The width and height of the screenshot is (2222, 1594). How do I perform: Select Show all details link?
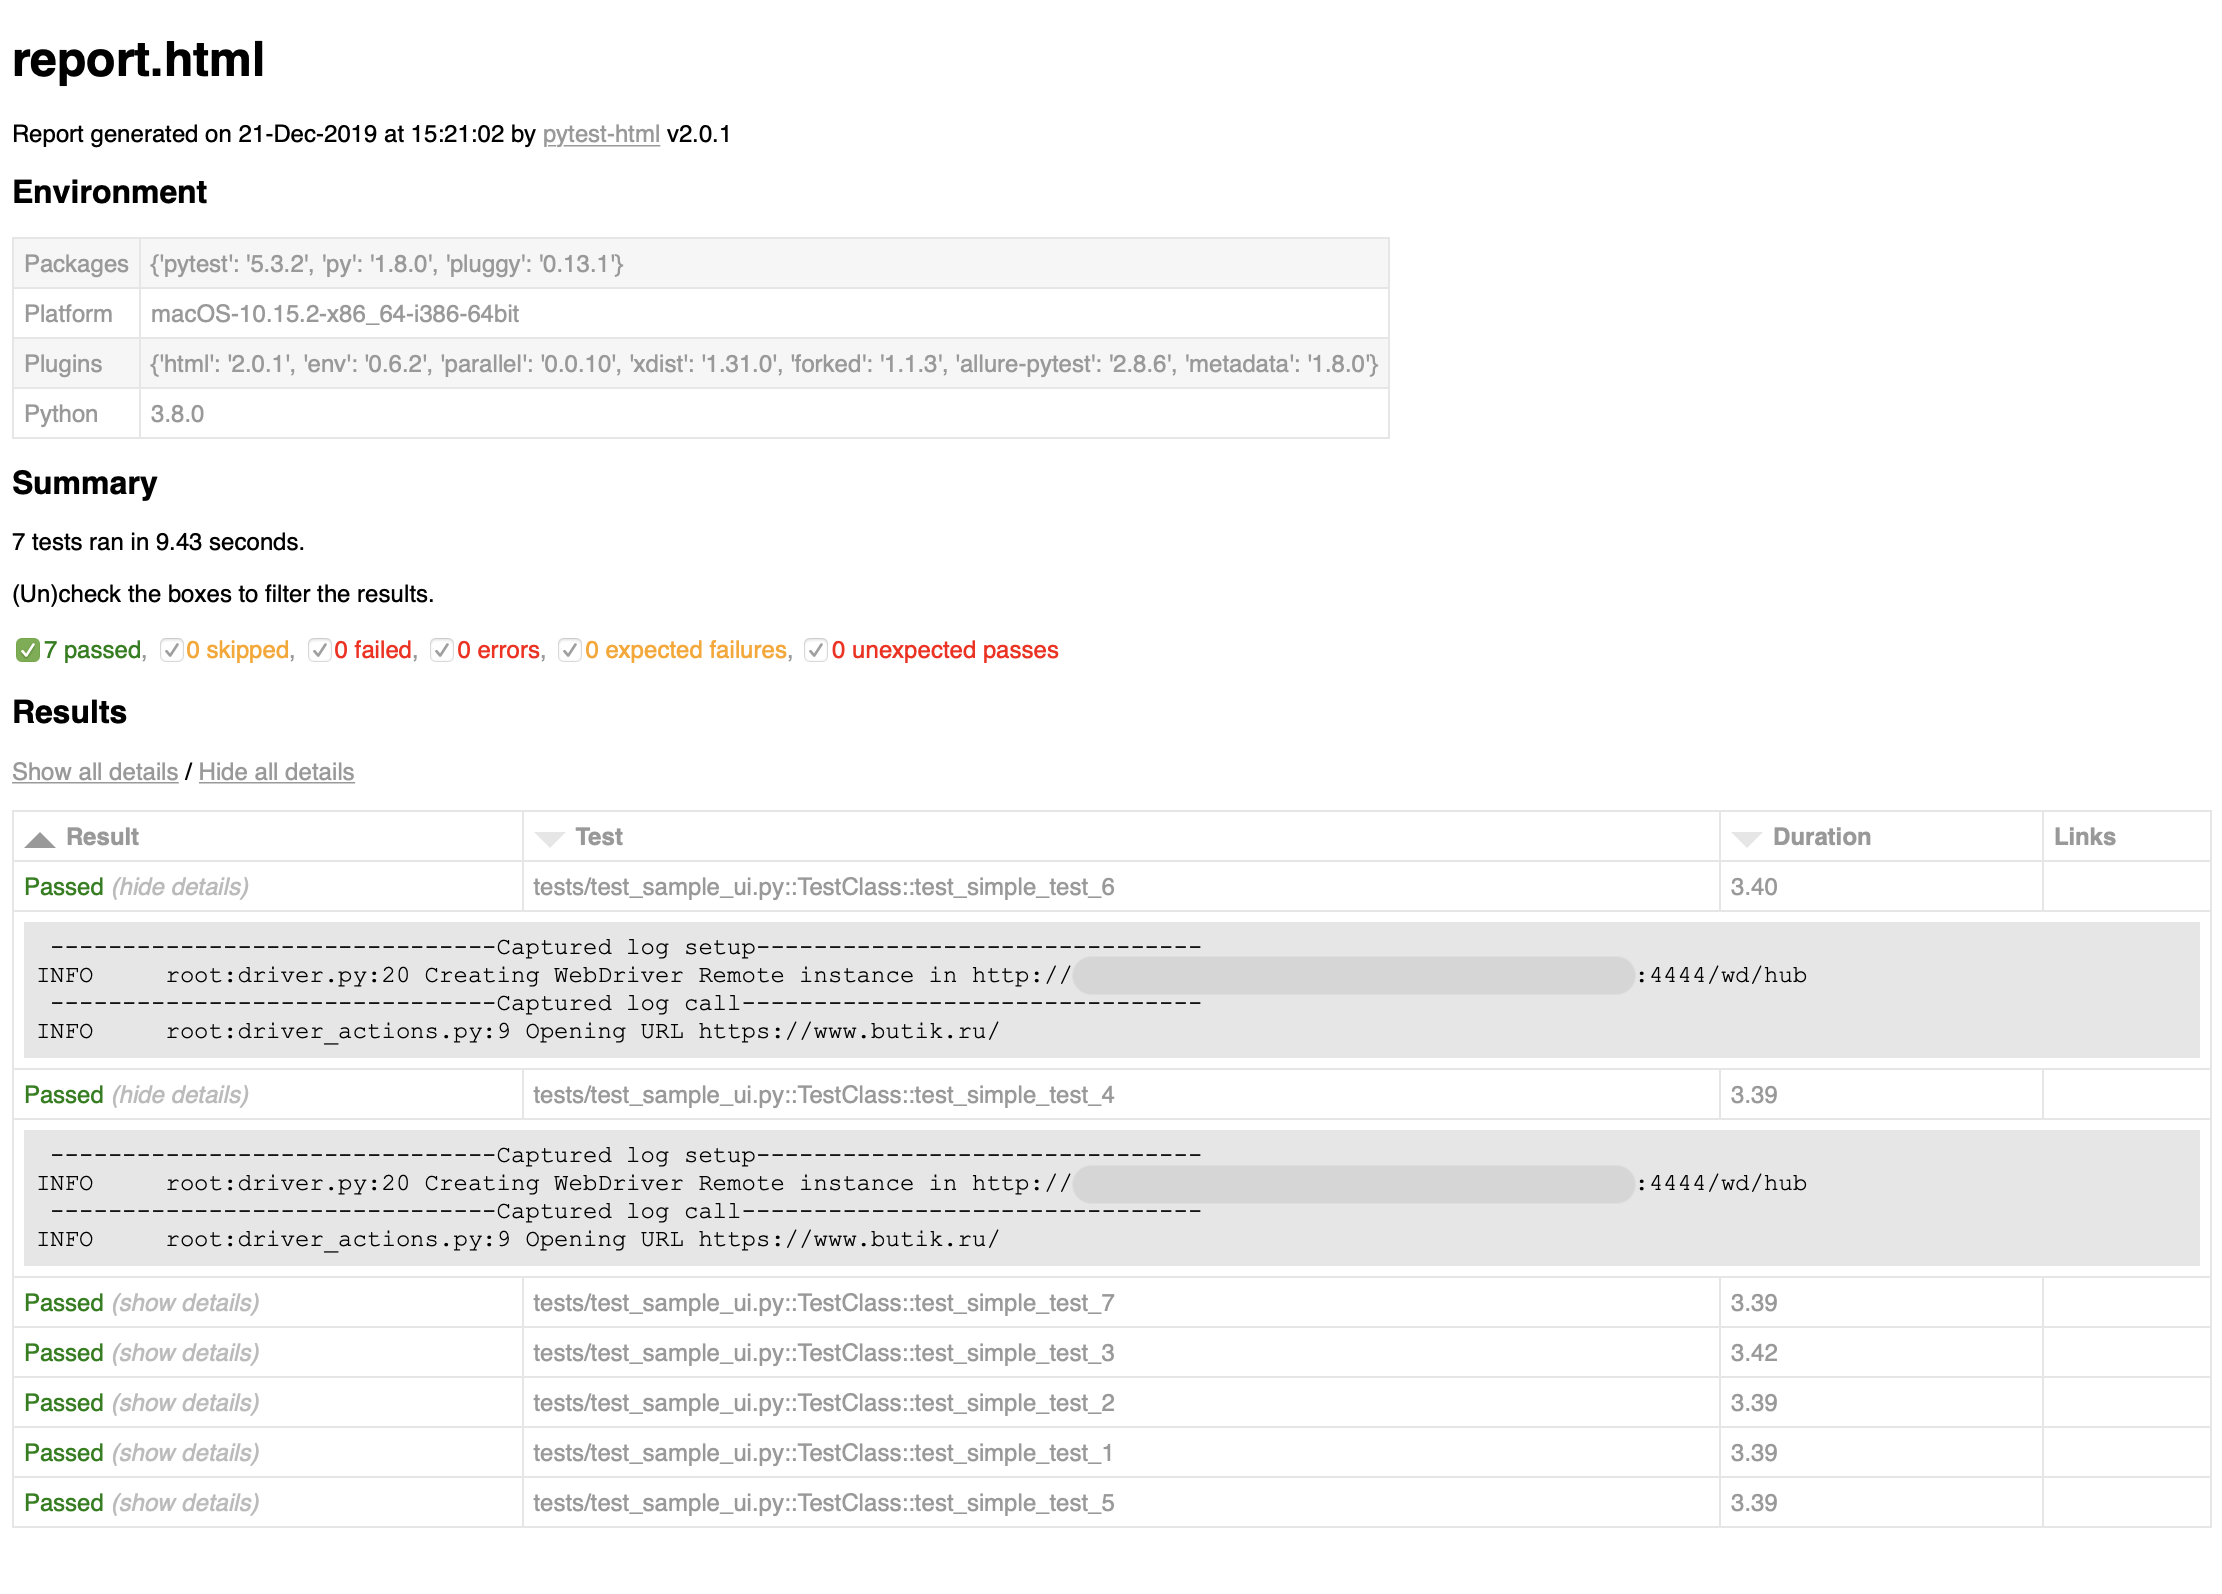(x=95, y=771)
